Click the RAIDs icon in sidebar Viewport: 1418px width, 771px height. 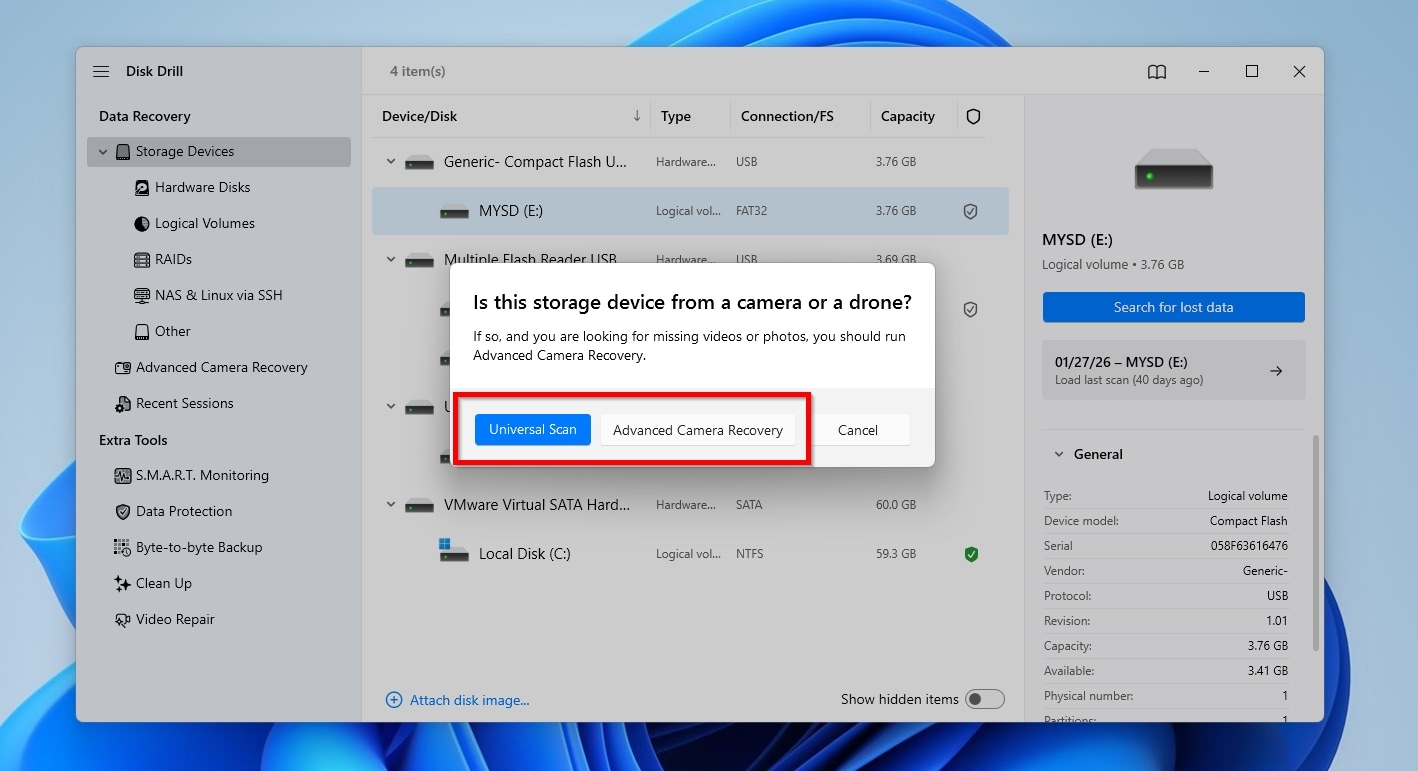pos(142,260)
